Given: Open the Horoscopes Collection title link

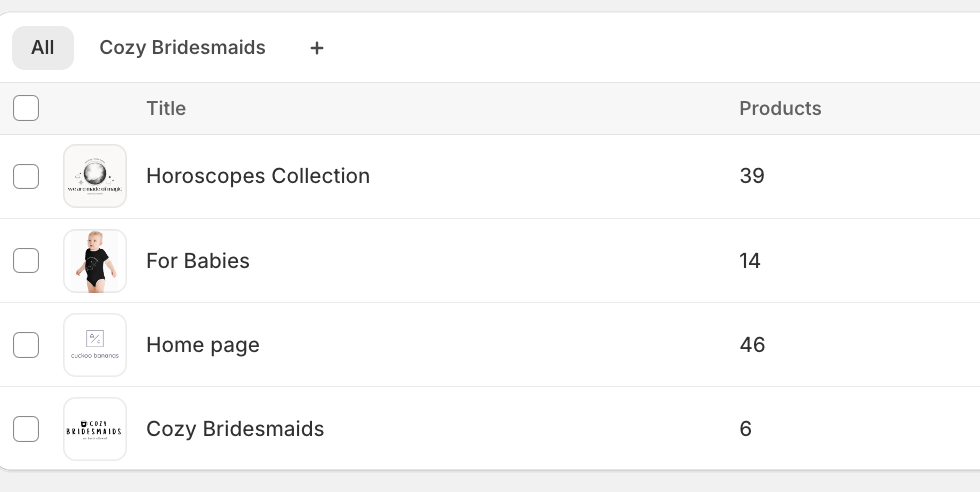Looking at the screenshot, I should tap(258, 176).
